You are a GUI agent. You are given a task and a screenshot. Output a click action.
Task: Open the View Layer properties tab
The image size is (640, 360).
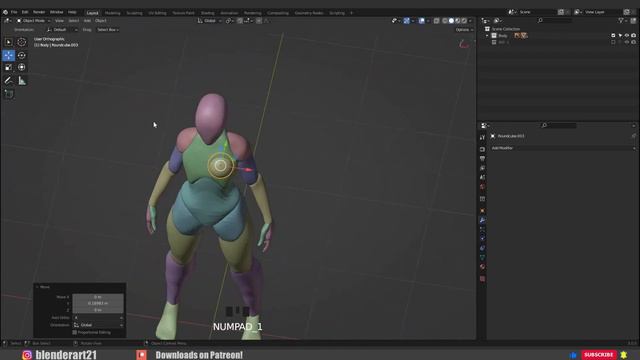coord(482,168)
